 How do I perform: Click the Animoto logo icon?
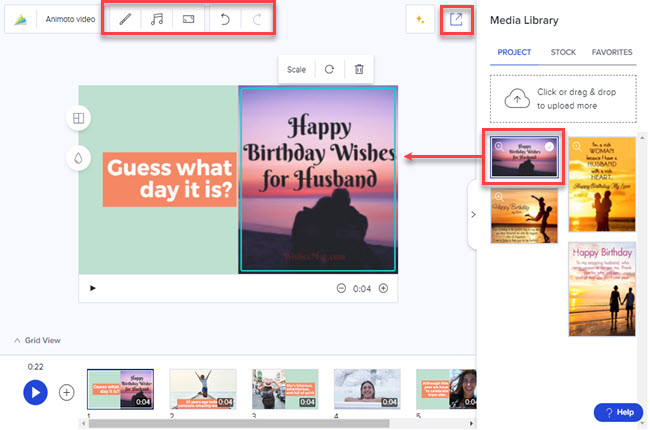pos(20,19)
